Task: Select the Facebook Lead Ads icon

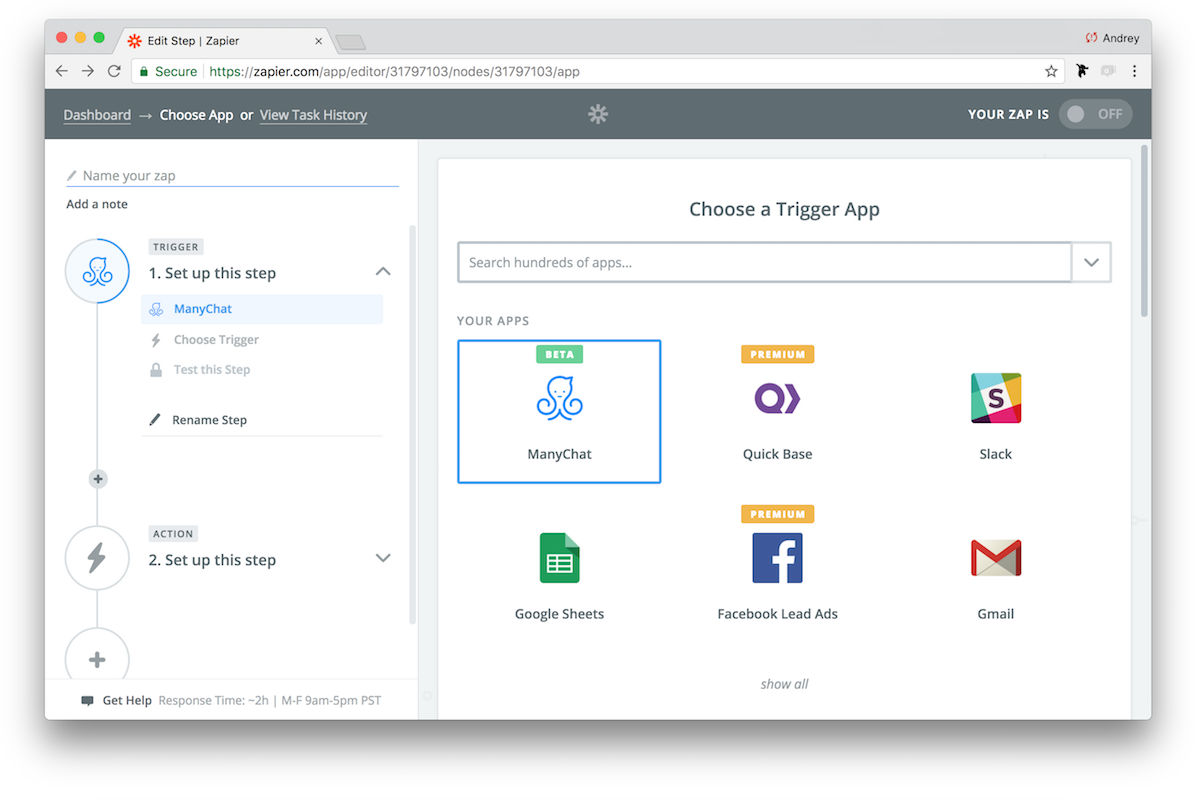Action: [x=777, y=557]
